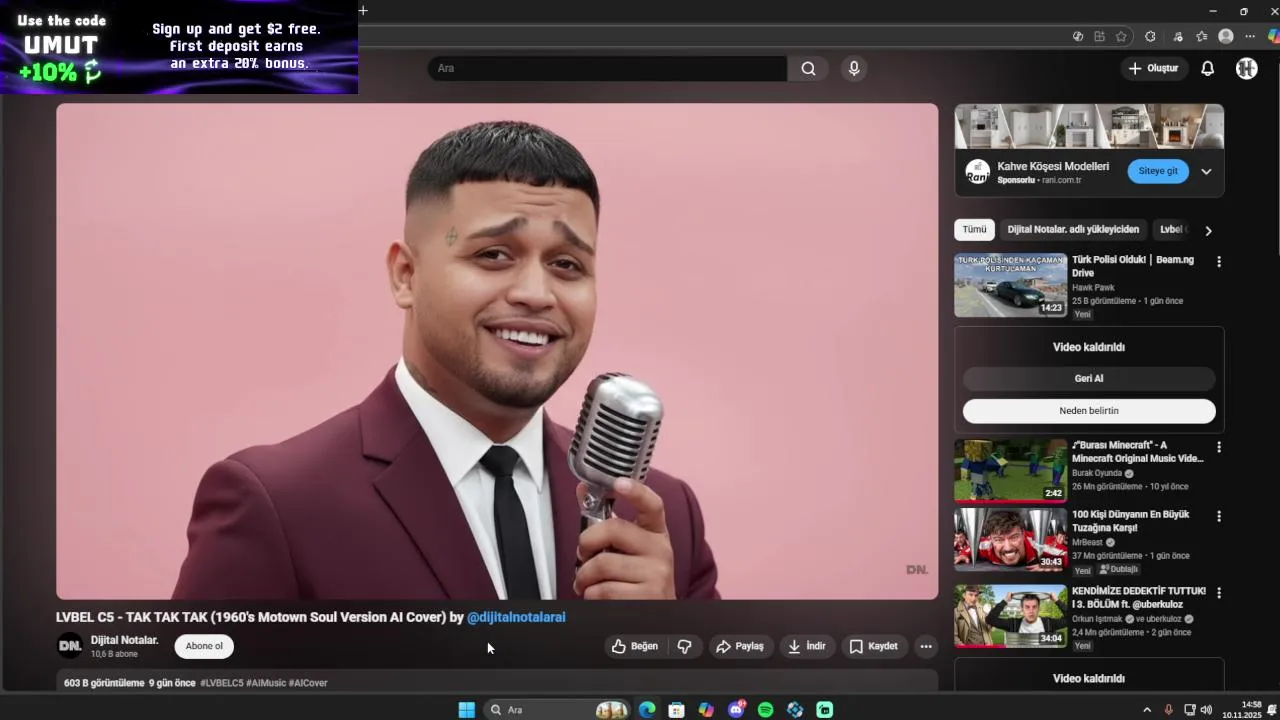Expand the Kahve Köşesi Modelleri ad chevron
The height and width of the screenshot is (720, 1280).
(x=1206, y=171)
